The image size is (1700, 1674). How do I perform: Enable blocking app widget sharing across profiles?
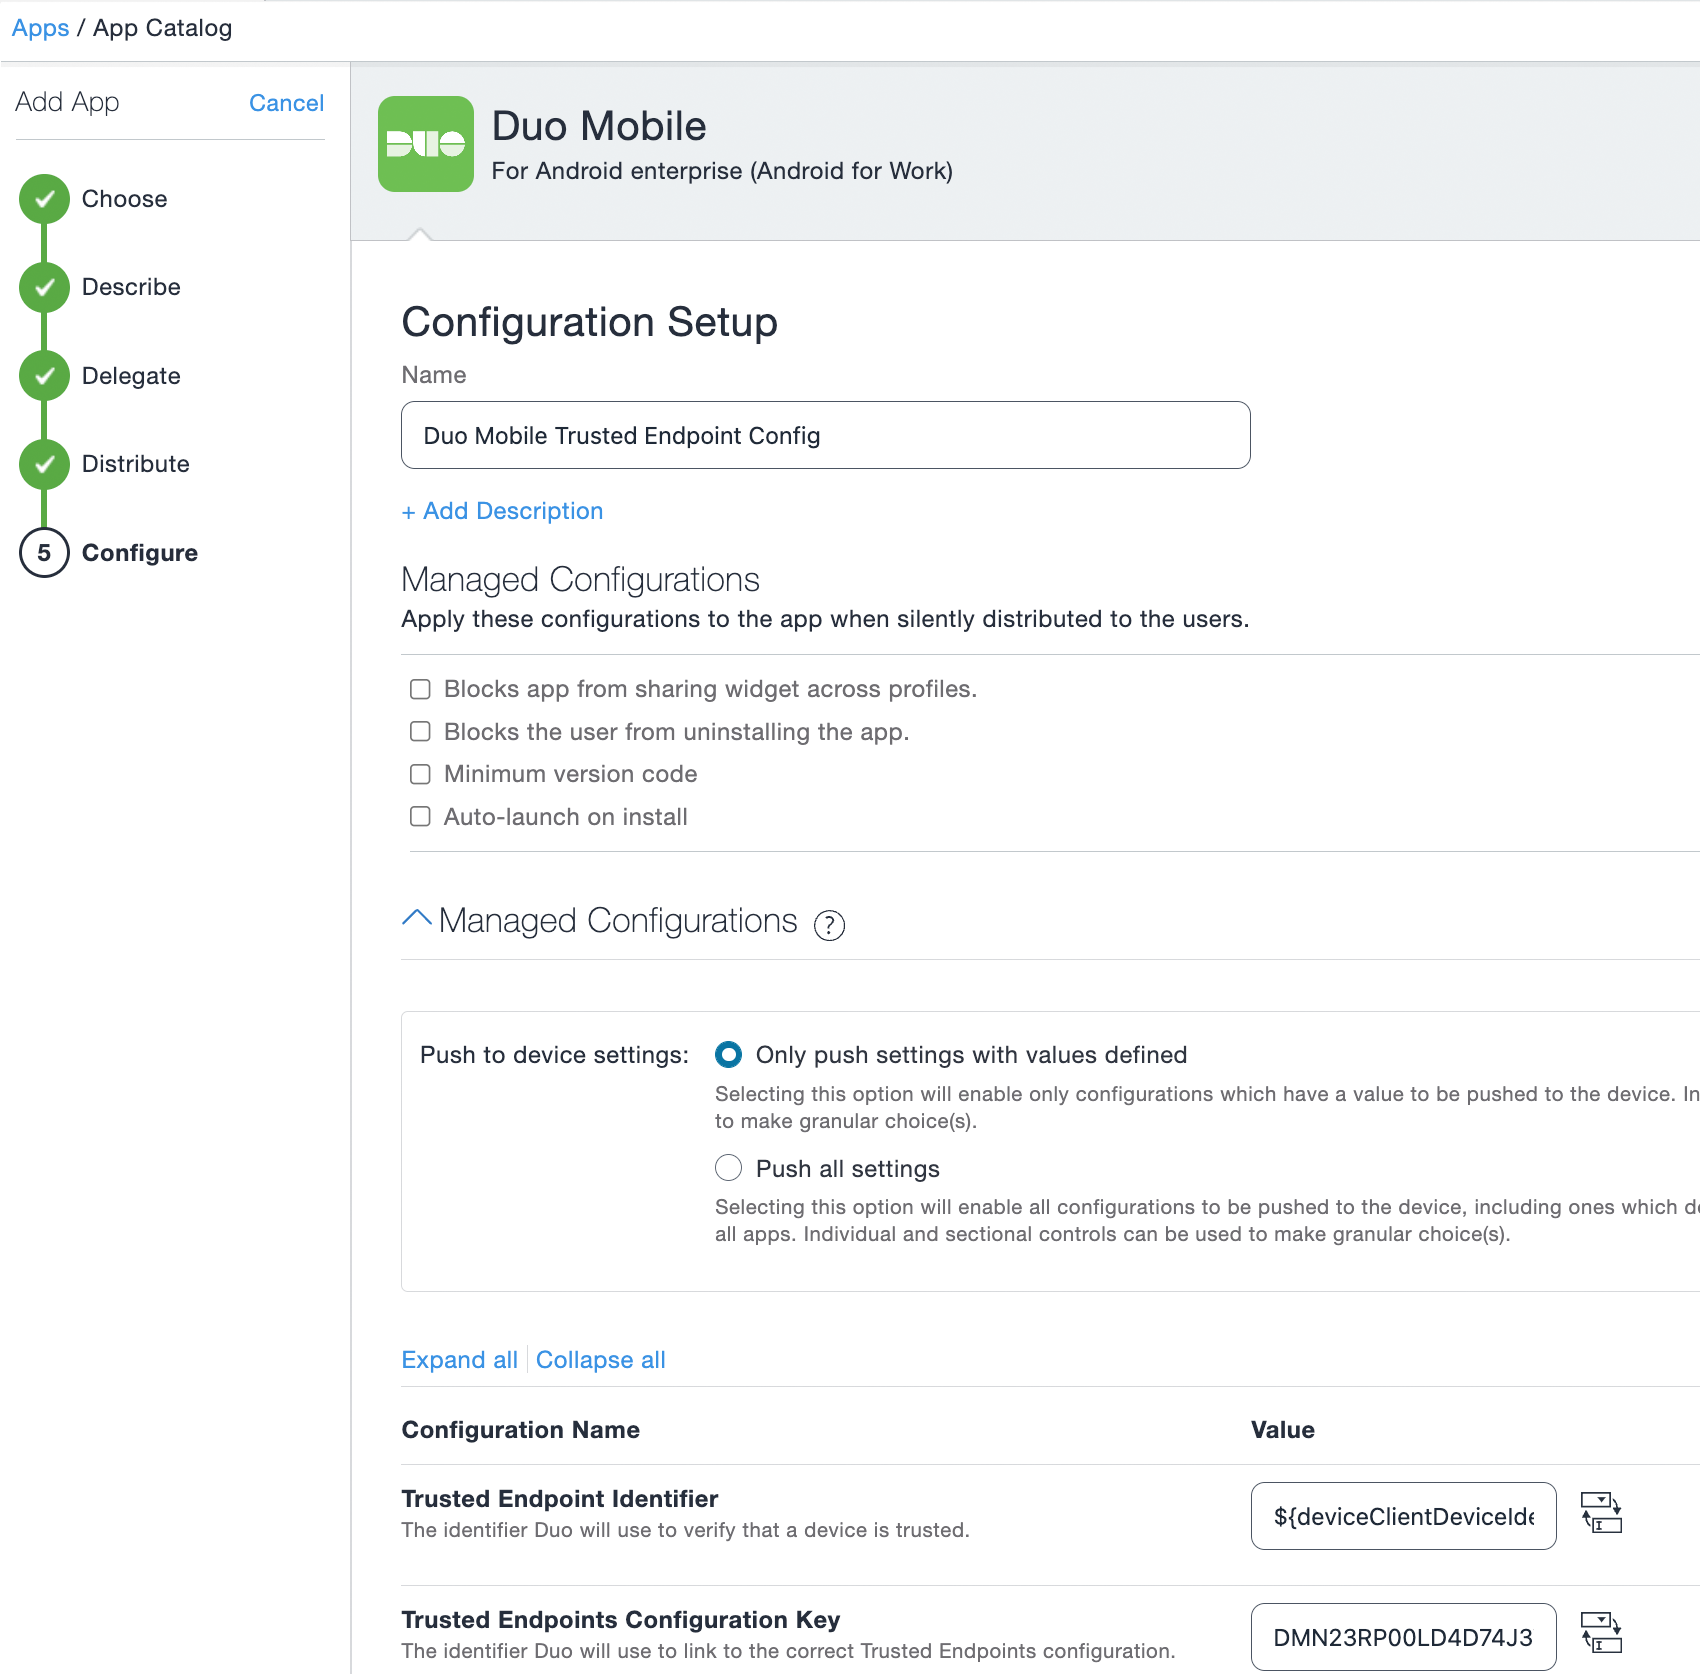tap(419, 688)
